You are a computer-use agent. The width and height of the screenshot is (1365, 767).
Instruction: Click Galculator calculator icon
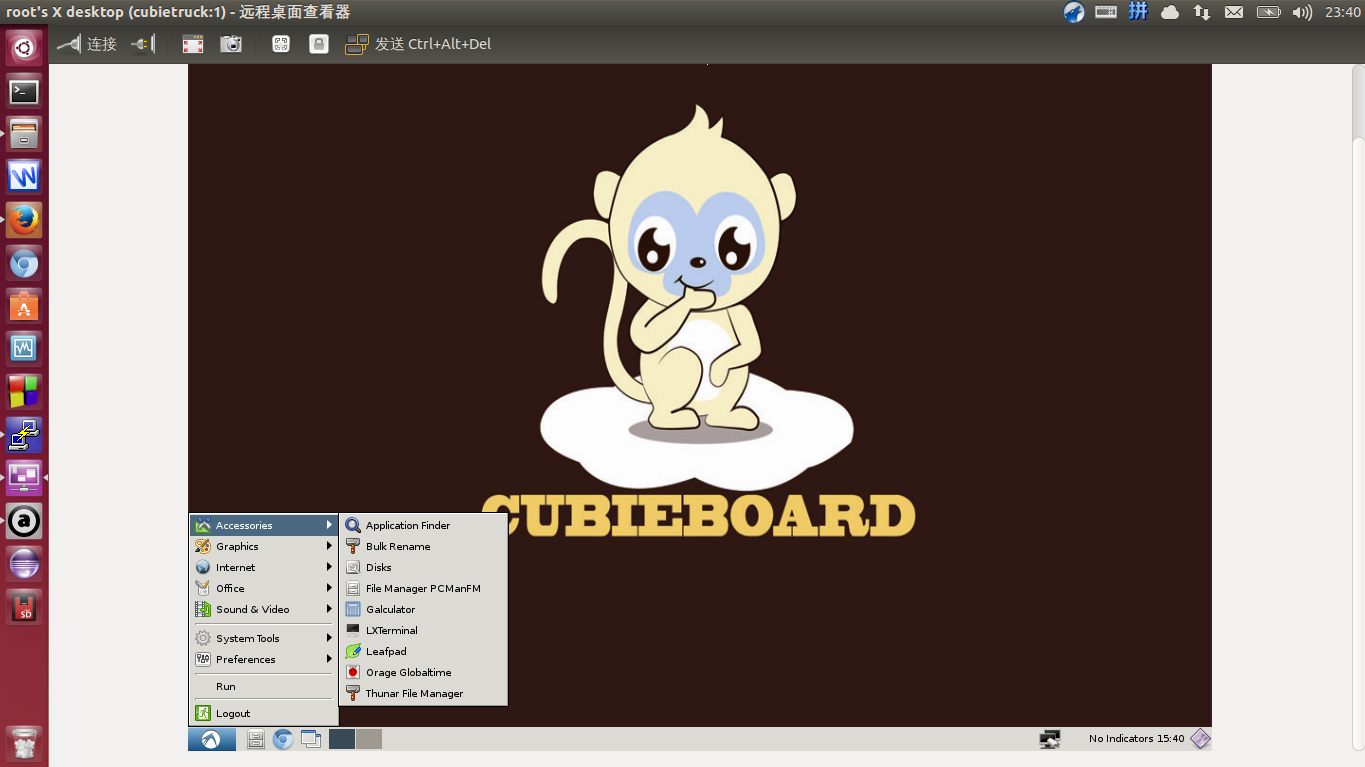coord(353,609)
